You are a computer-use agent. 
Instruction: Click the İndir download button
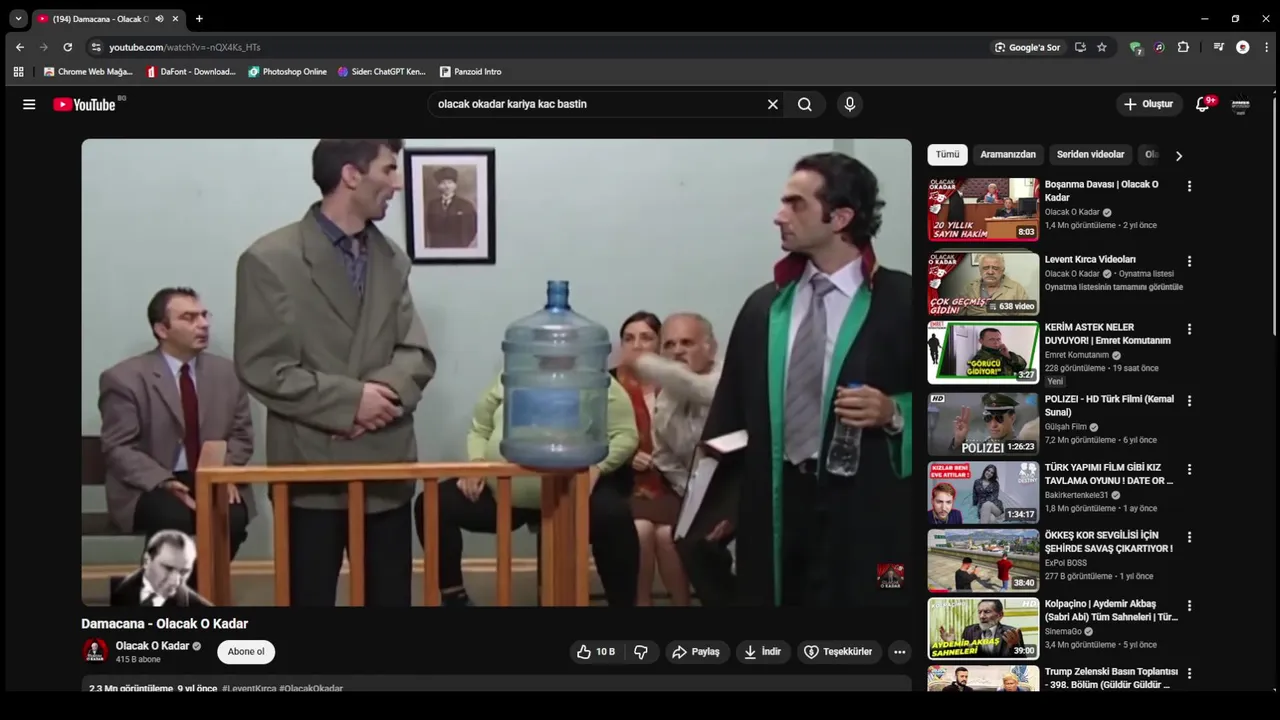point(762,652)
